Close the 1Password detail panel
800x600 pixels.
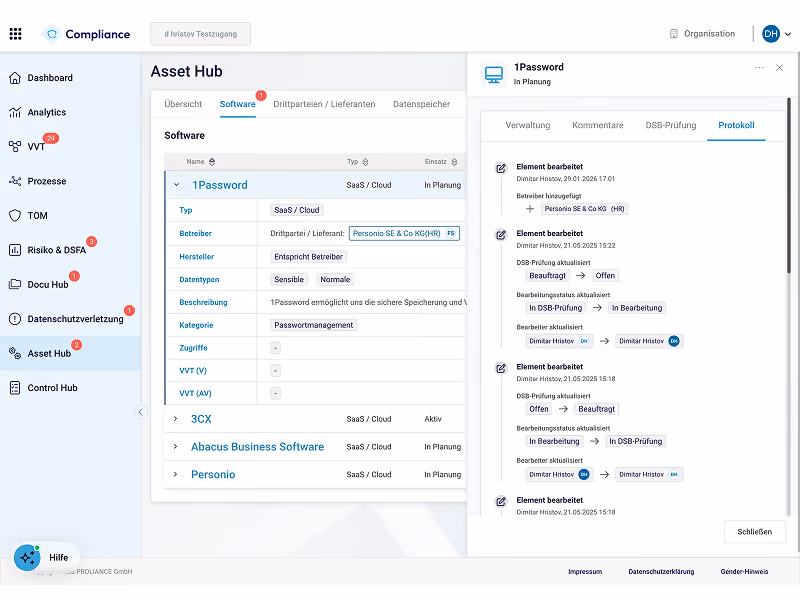coord(779,67)
